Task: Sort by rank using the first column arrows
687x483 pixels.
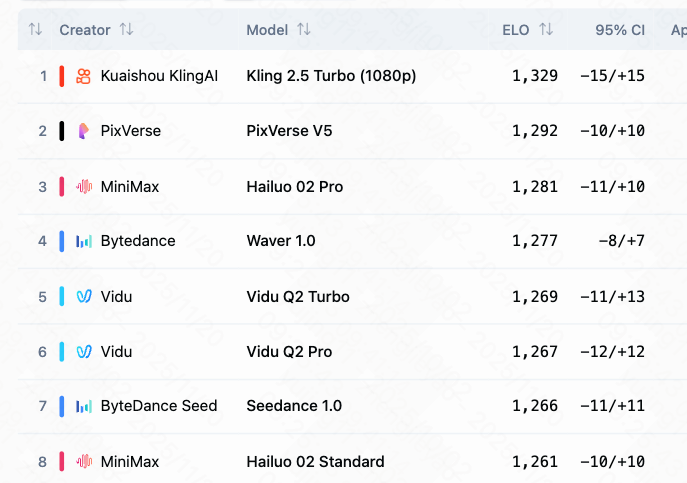Action: (x=35, y=30)
